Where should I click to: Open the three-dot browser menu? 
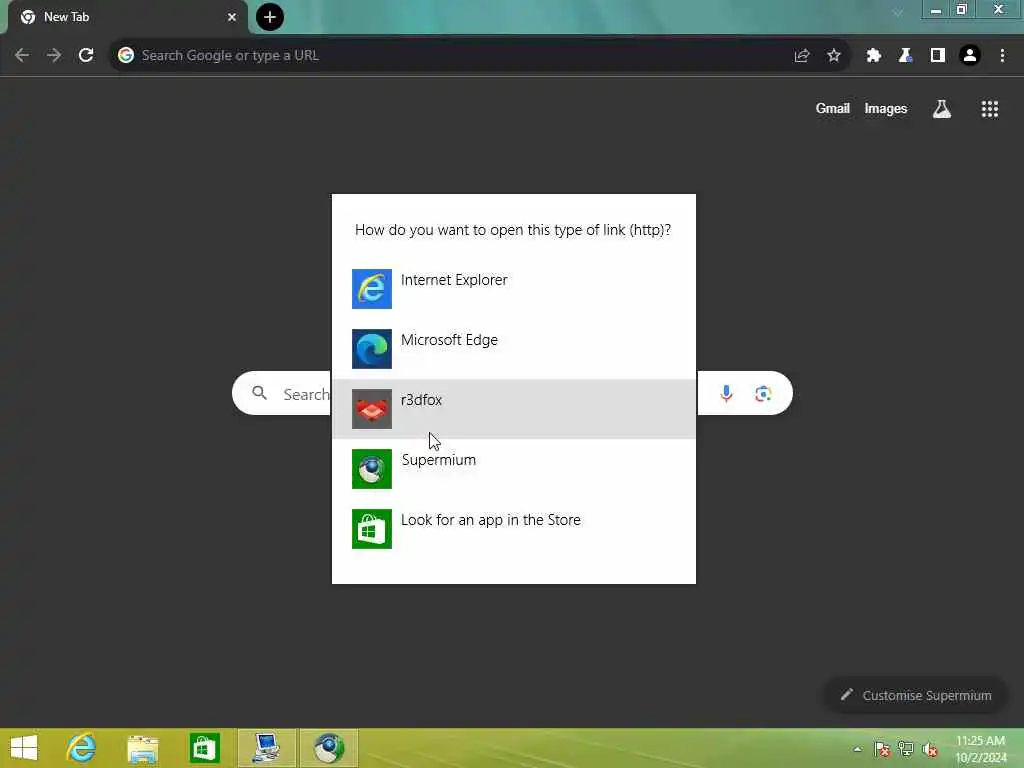1002,56
